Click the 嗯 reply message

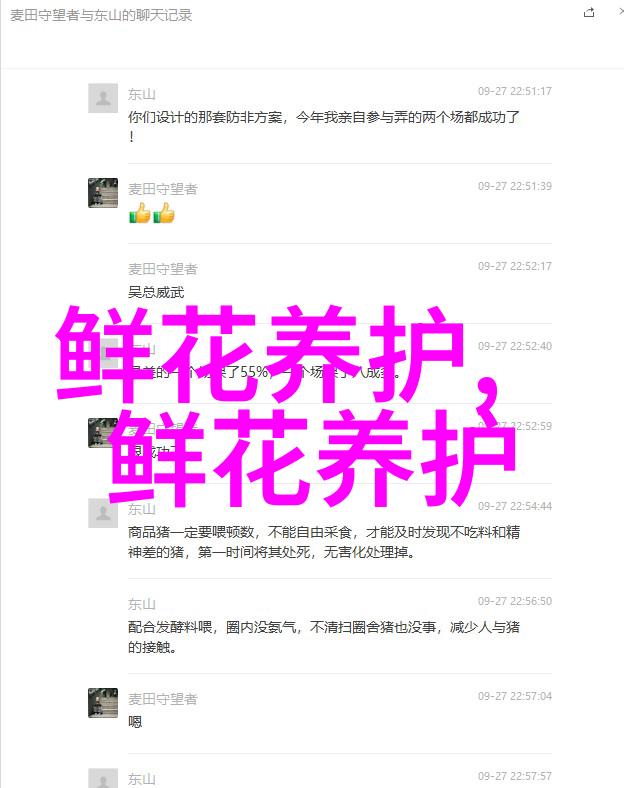pyautogui.click(x=135, y=722)
